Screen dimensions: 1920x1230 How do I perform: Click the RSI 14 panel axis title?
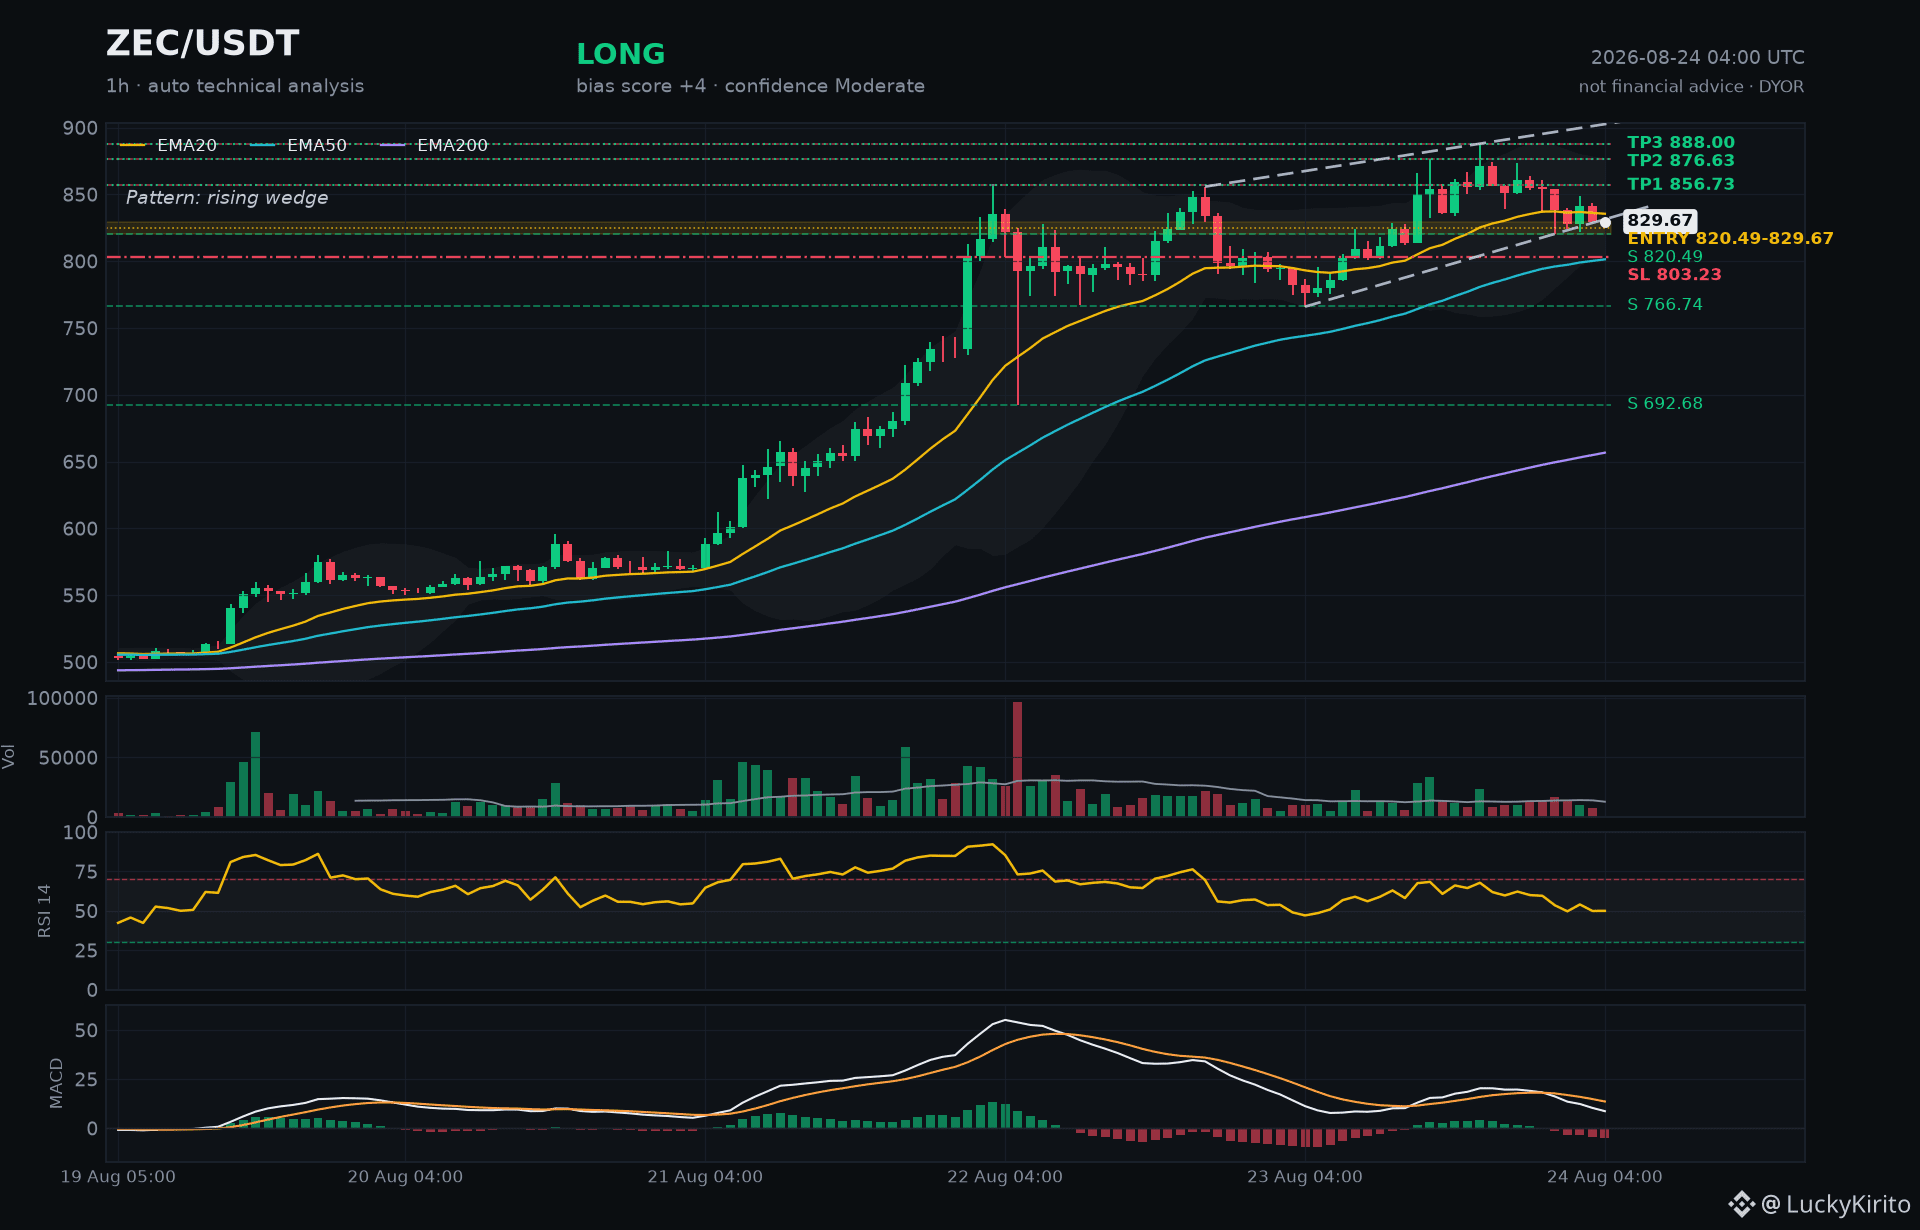click(44, 911)
